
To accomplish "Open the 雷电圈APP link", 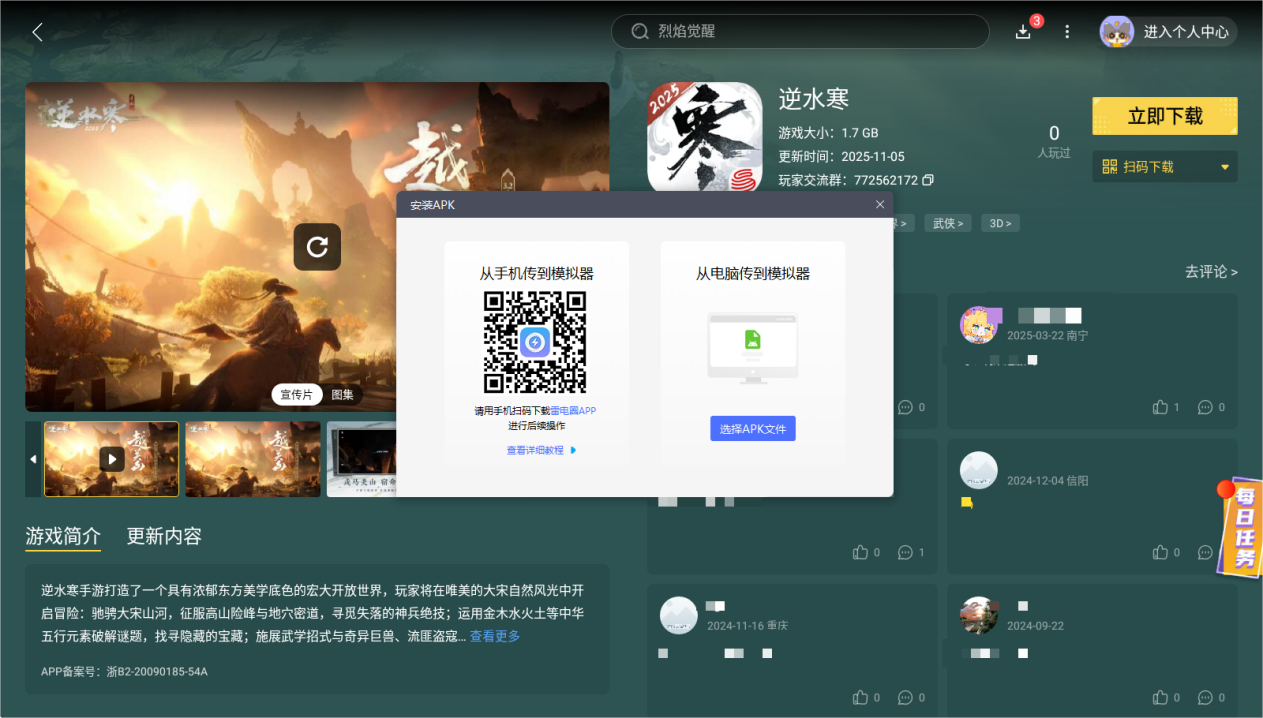I will point(573,411).
